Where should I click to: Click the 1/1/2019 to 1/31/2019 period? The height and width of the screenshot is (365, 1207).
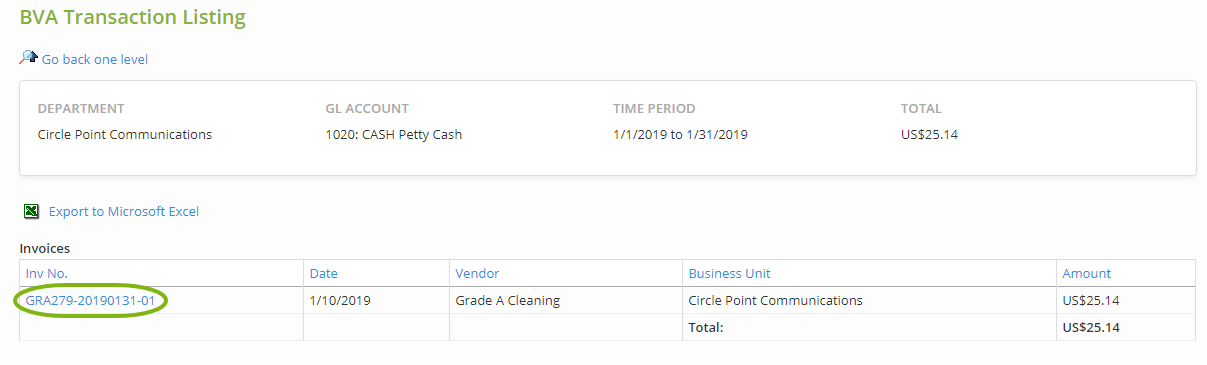click(x=680, y=134)
